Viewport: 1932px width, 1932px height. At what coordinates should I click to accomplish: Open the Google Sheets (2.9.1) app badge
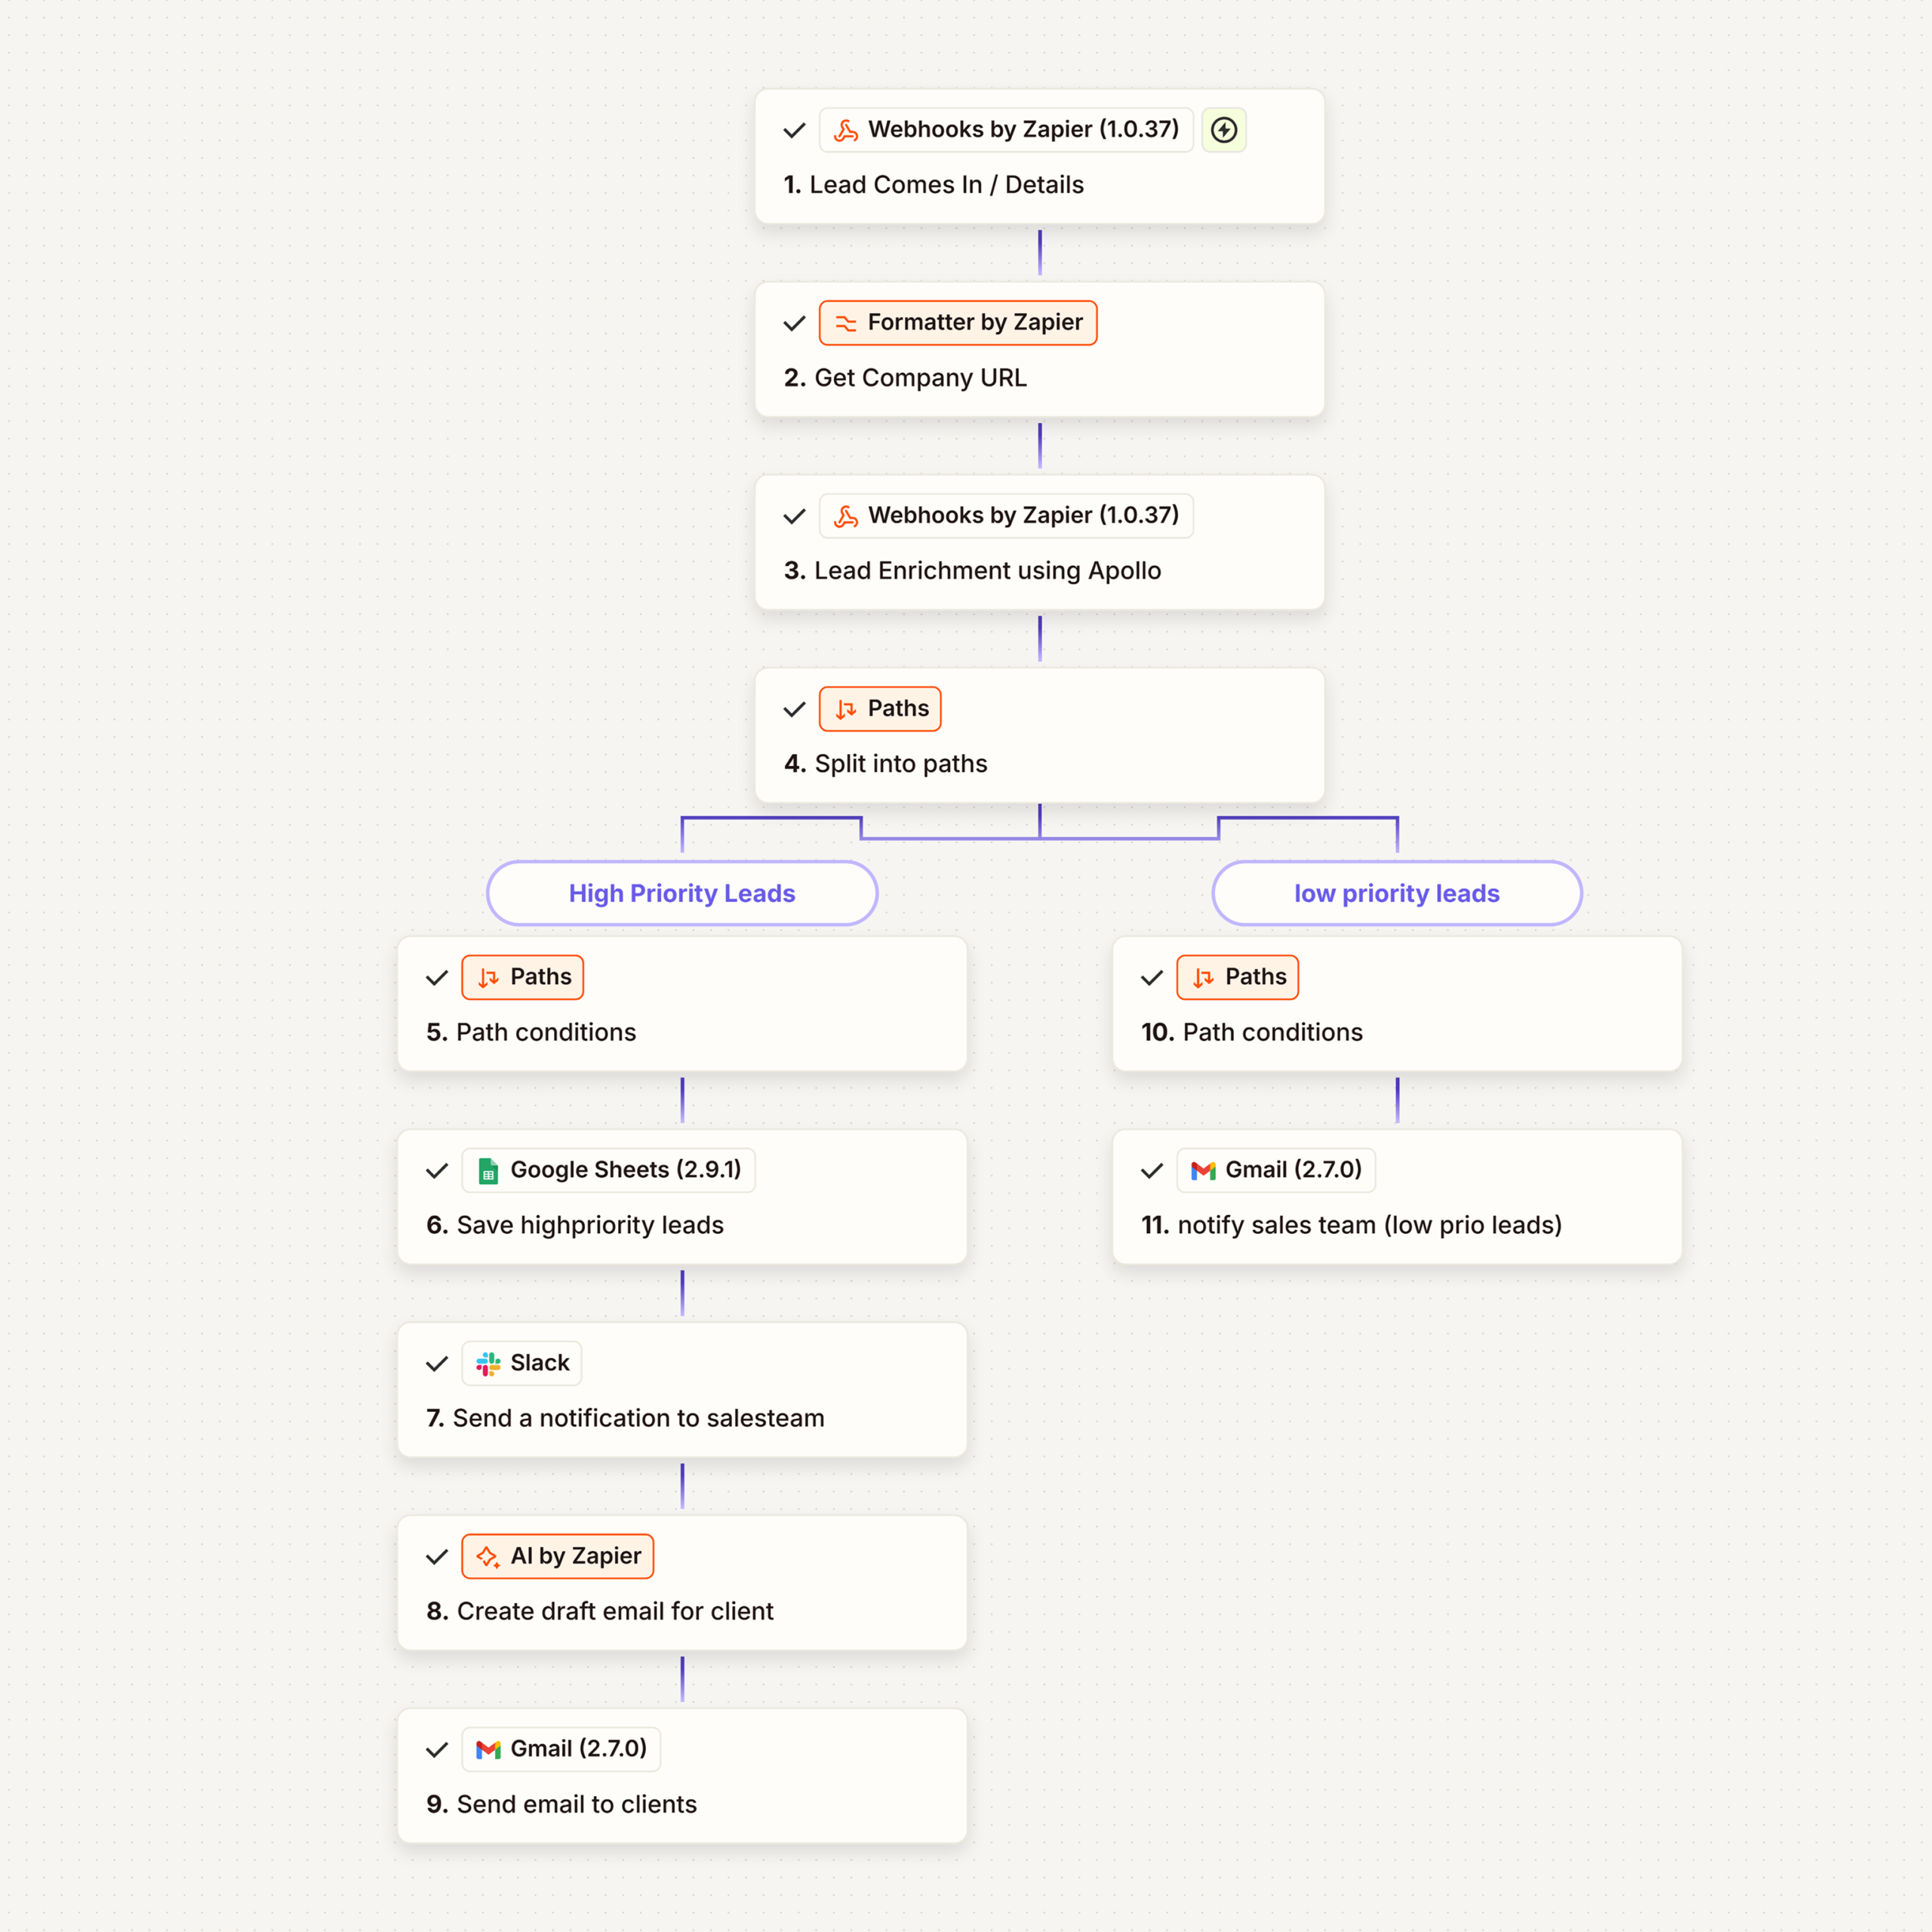click(x=608, y=1170)
